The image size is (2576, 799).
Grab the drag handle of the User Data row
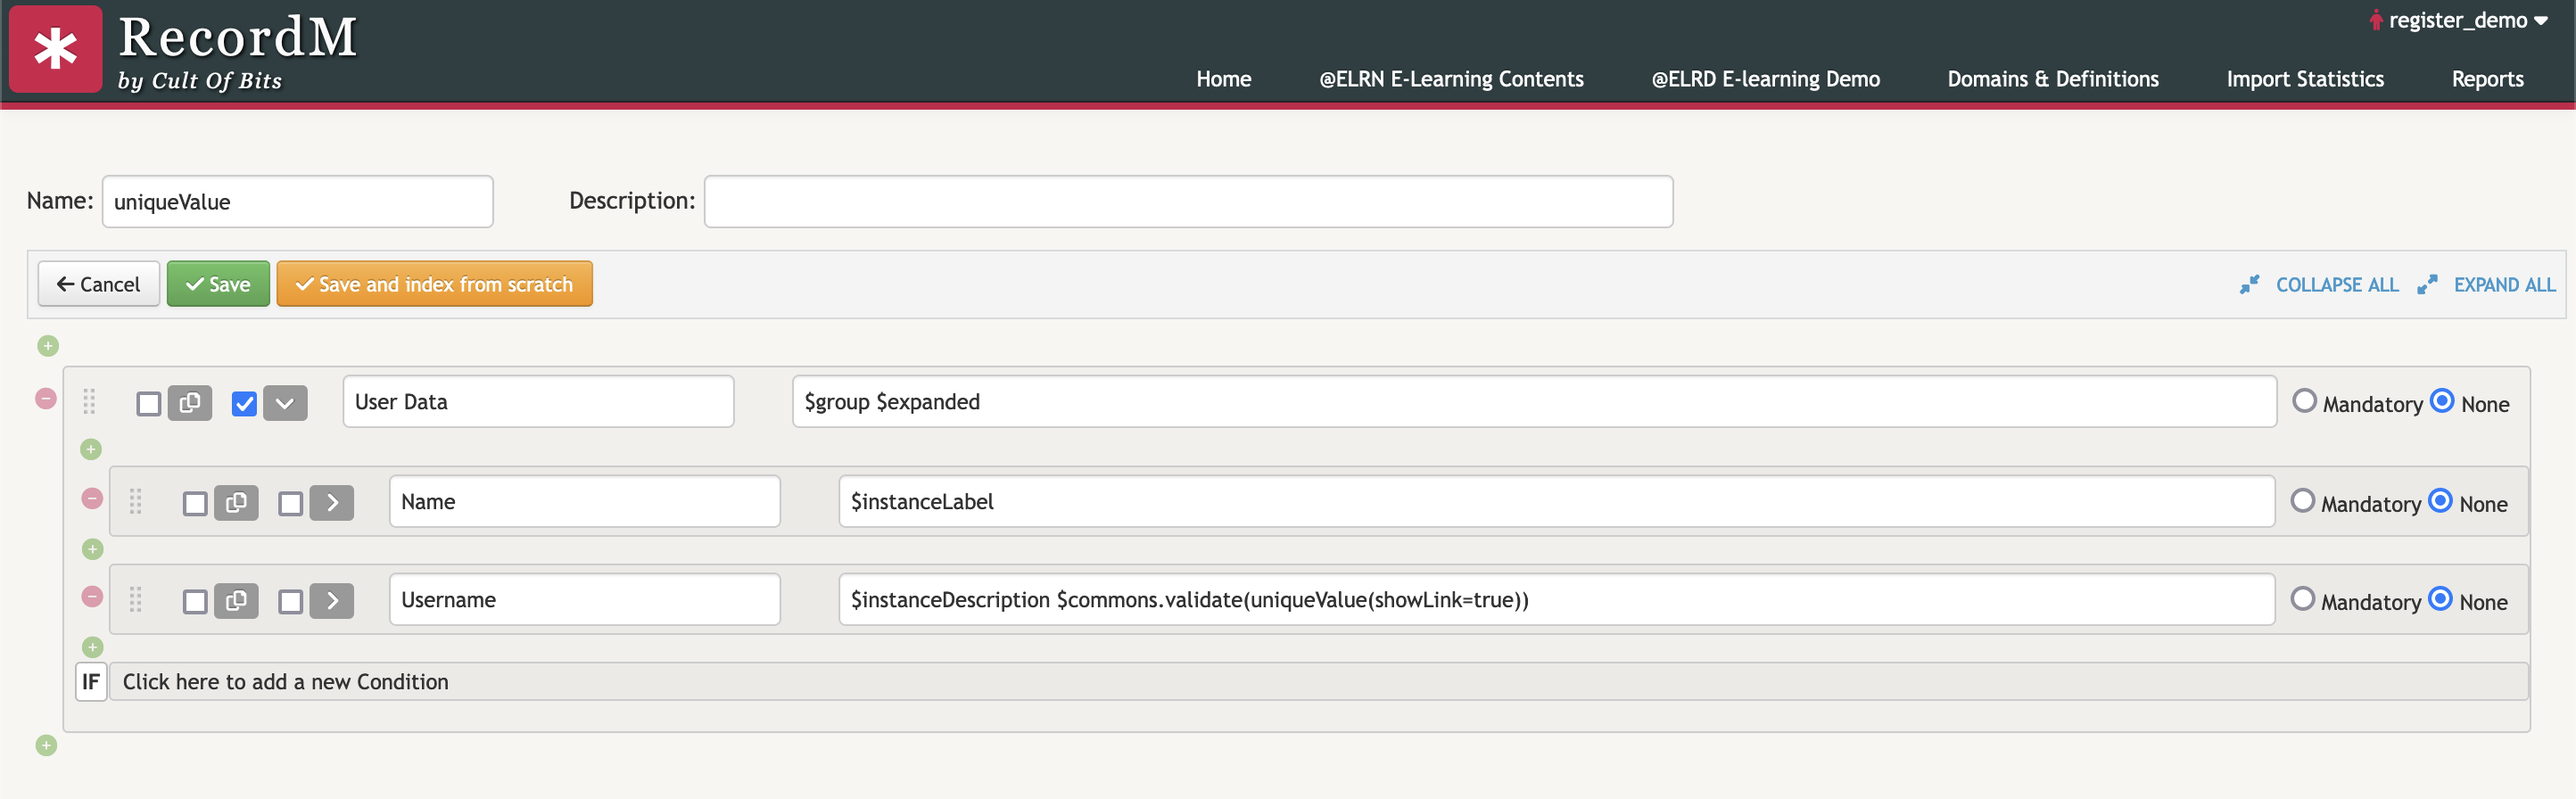click(89, 401)
